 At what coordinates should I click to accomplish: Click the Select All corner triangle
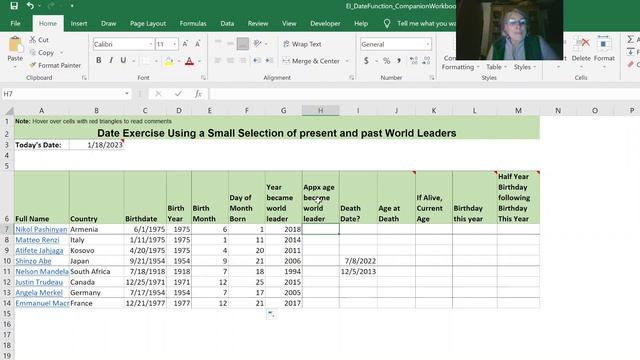(x=9, y=111)
